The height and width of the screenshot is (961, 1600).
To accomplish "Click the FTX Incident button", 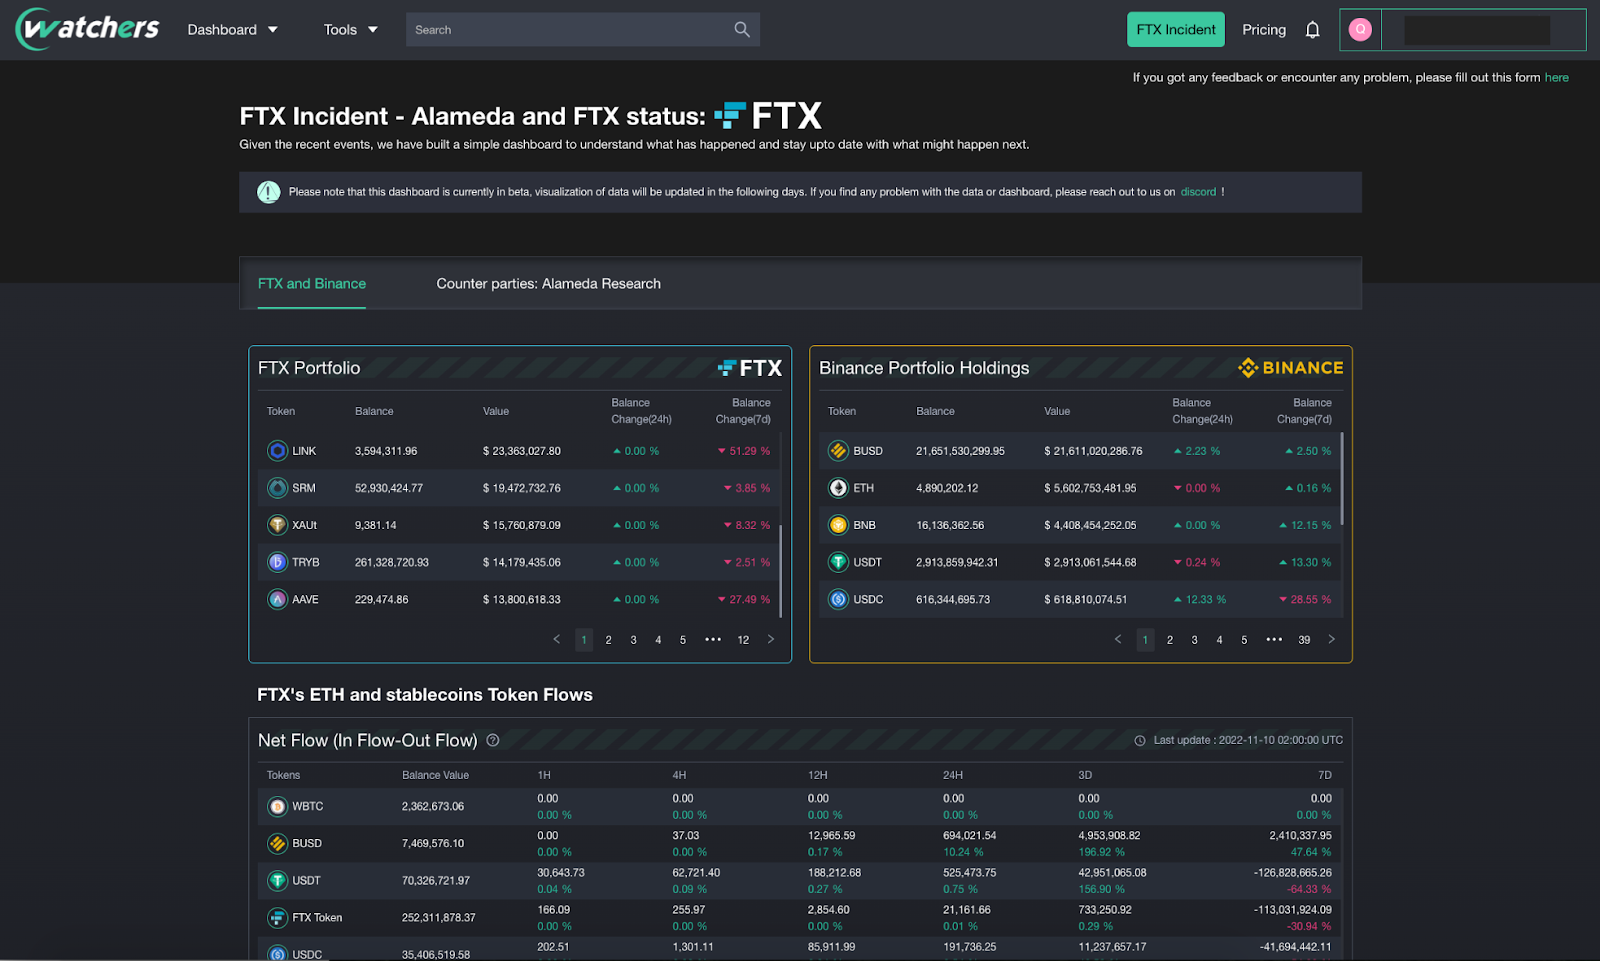I will point(1175,29).
